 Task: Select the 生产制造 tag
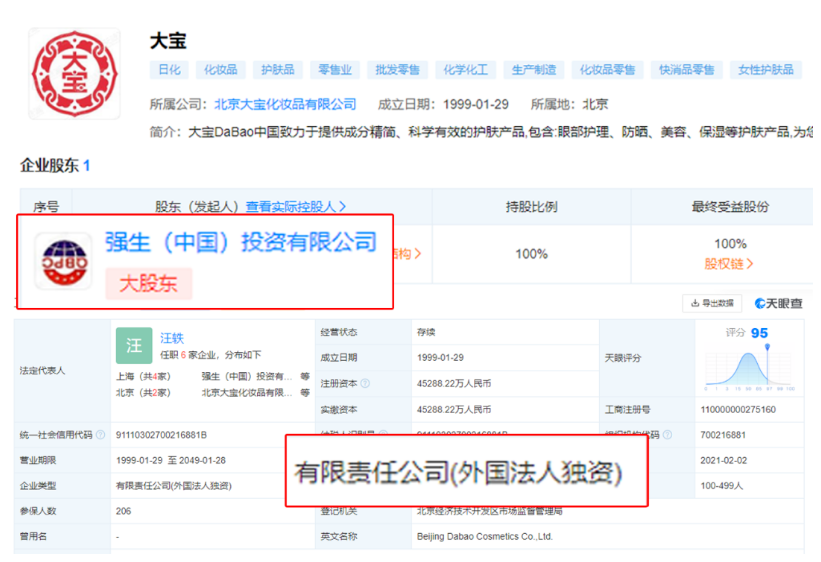coord(534,70)
